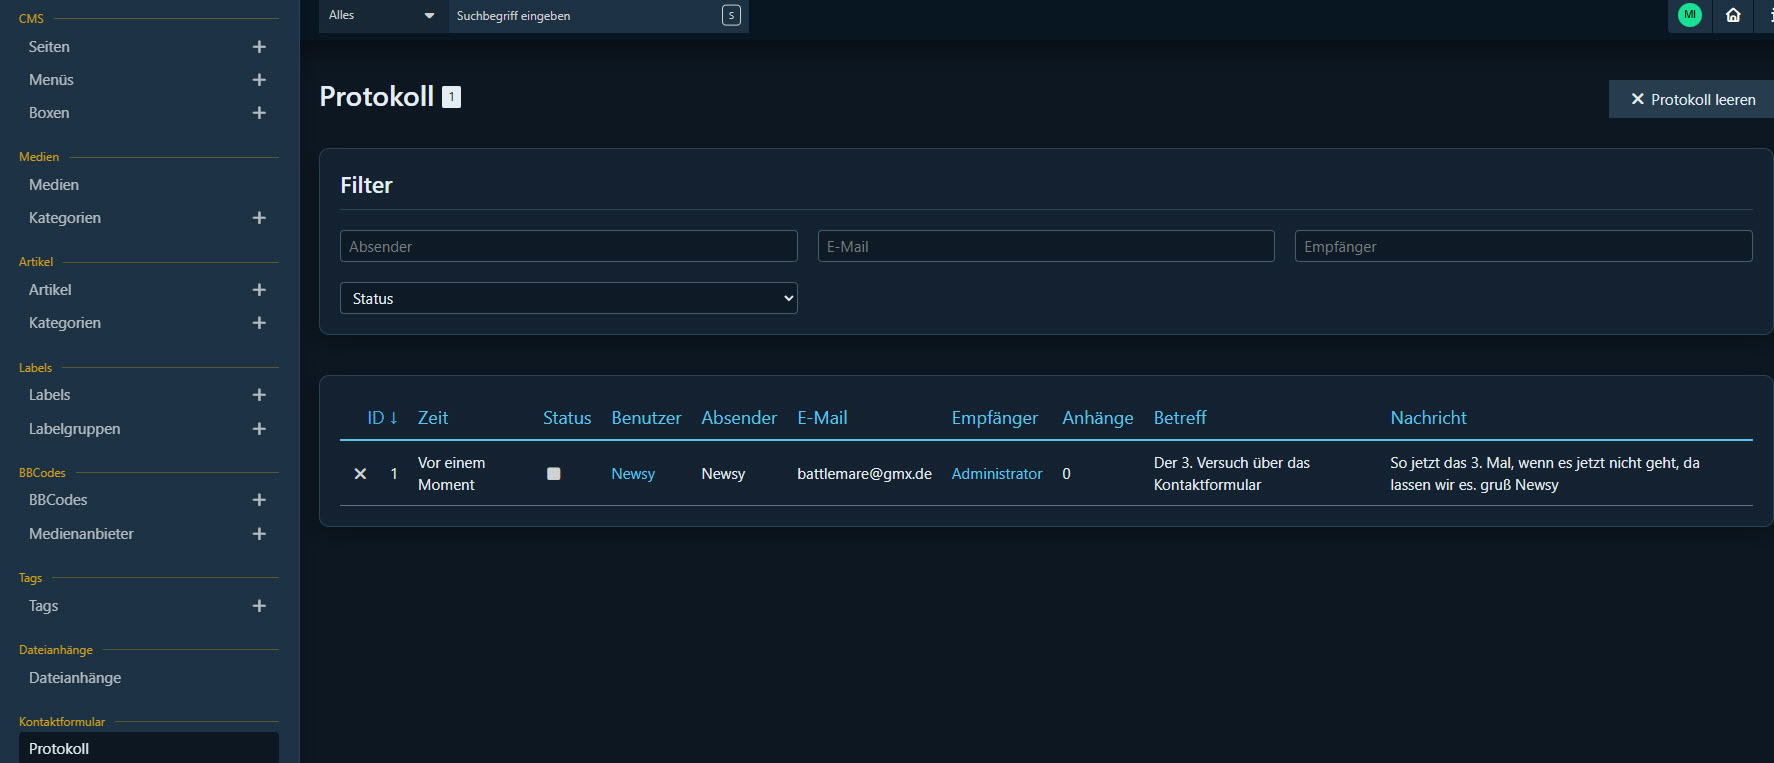Toggle the status checkbox of entry 1

click(553, 474)
